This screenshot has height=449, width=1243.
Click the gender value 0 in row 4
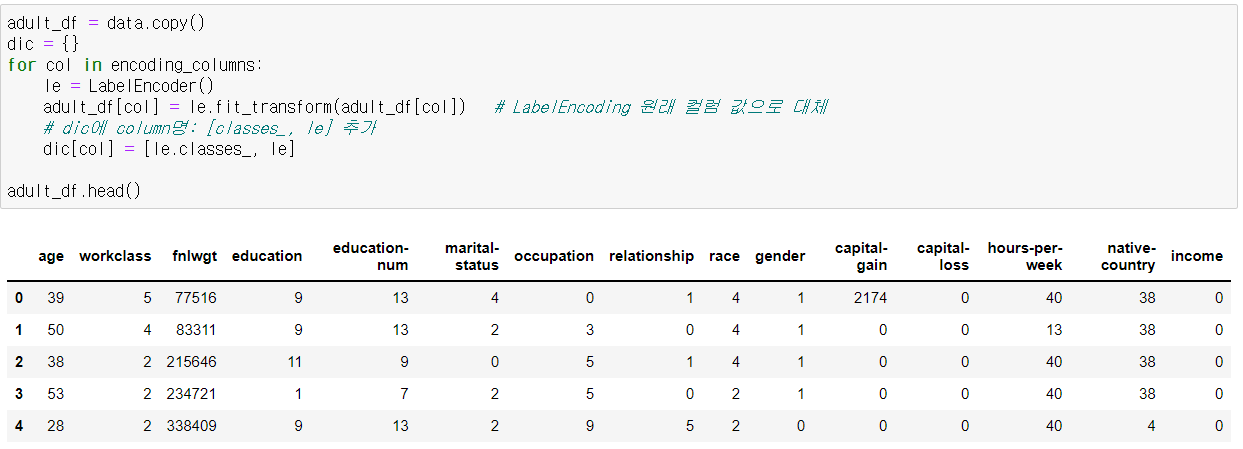(800, 426)
